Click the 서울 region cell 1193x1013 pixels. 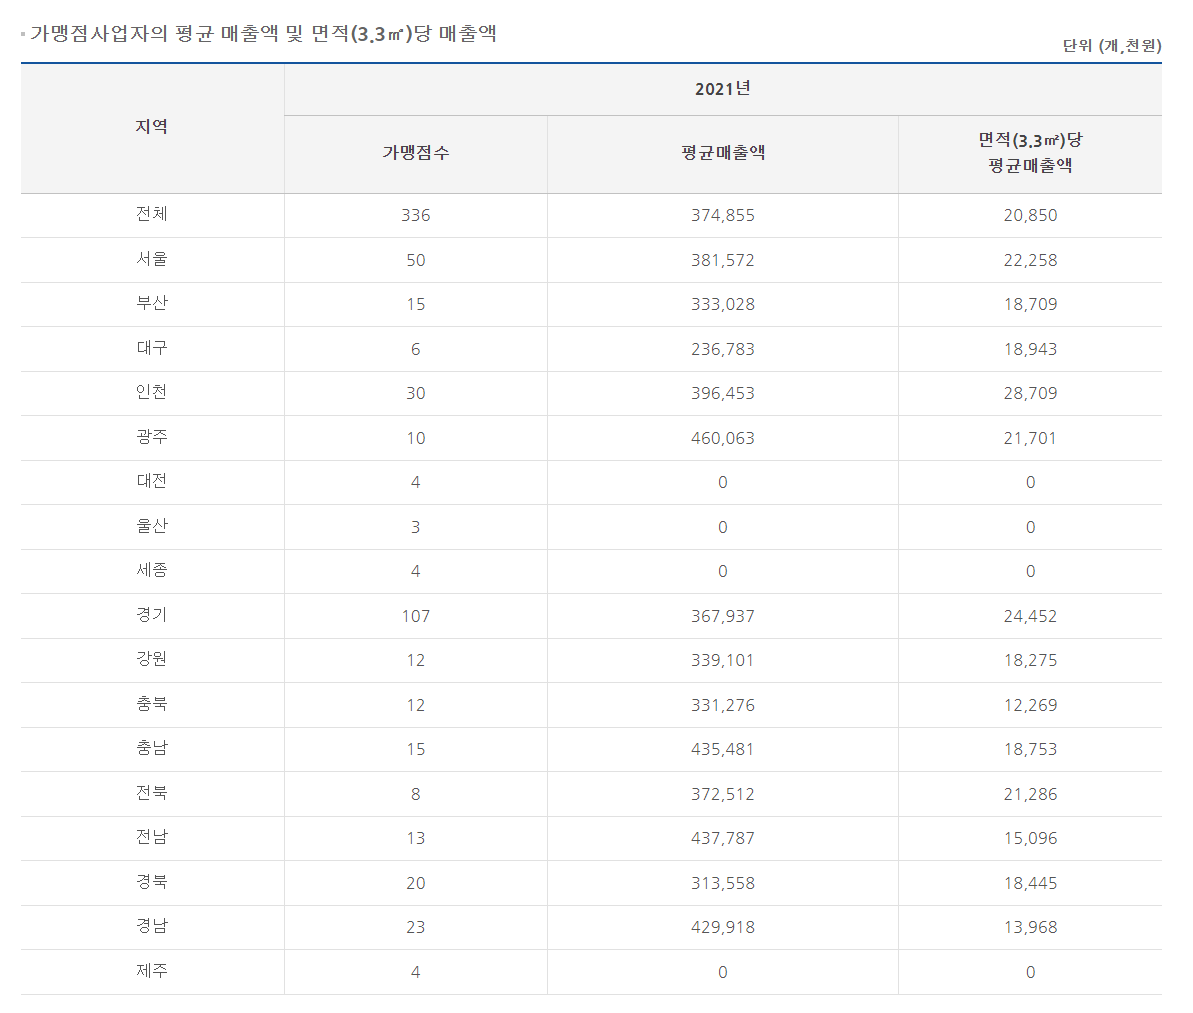click(152, 260)
